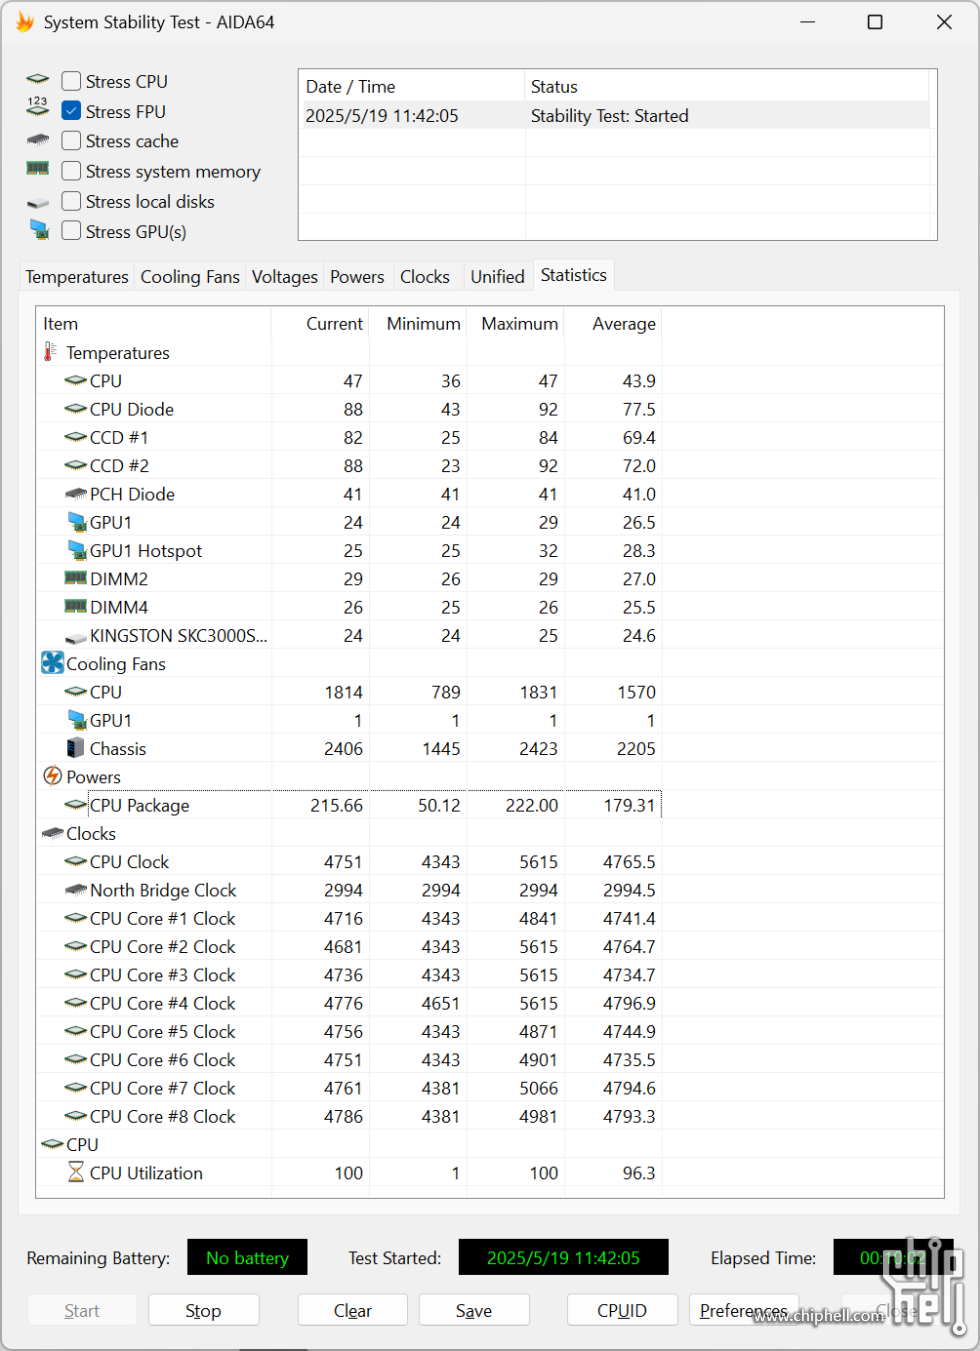This screenshot has height=1351, width=980.
Task: Open the Voltages tab
Action: (x=285, y=277)
